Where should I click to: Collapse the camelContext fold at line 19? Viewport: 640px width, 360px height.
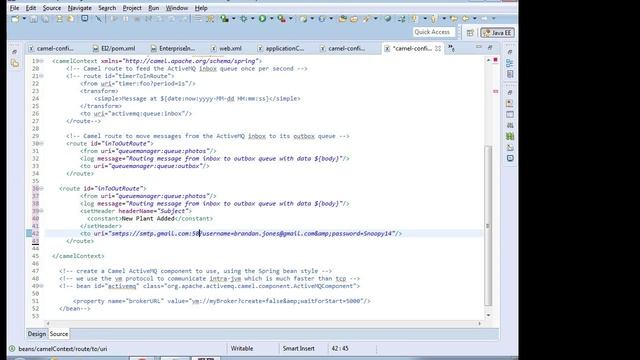pos(42,61)
